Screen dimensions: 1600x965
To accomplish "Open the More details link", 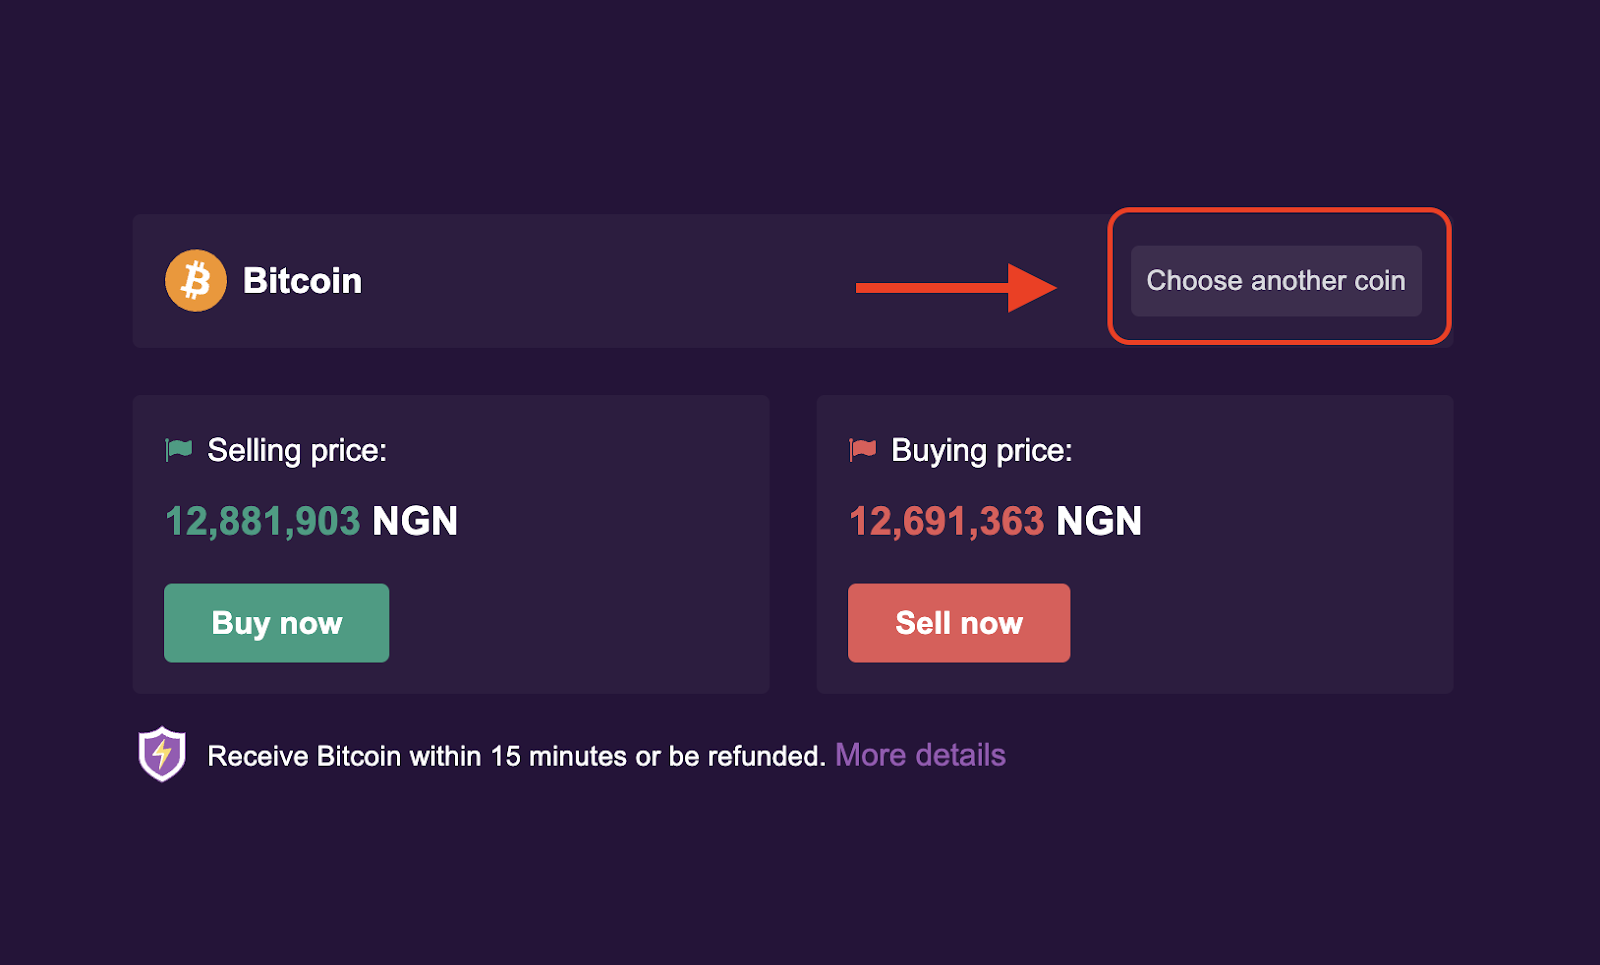I will pos(920,755).
